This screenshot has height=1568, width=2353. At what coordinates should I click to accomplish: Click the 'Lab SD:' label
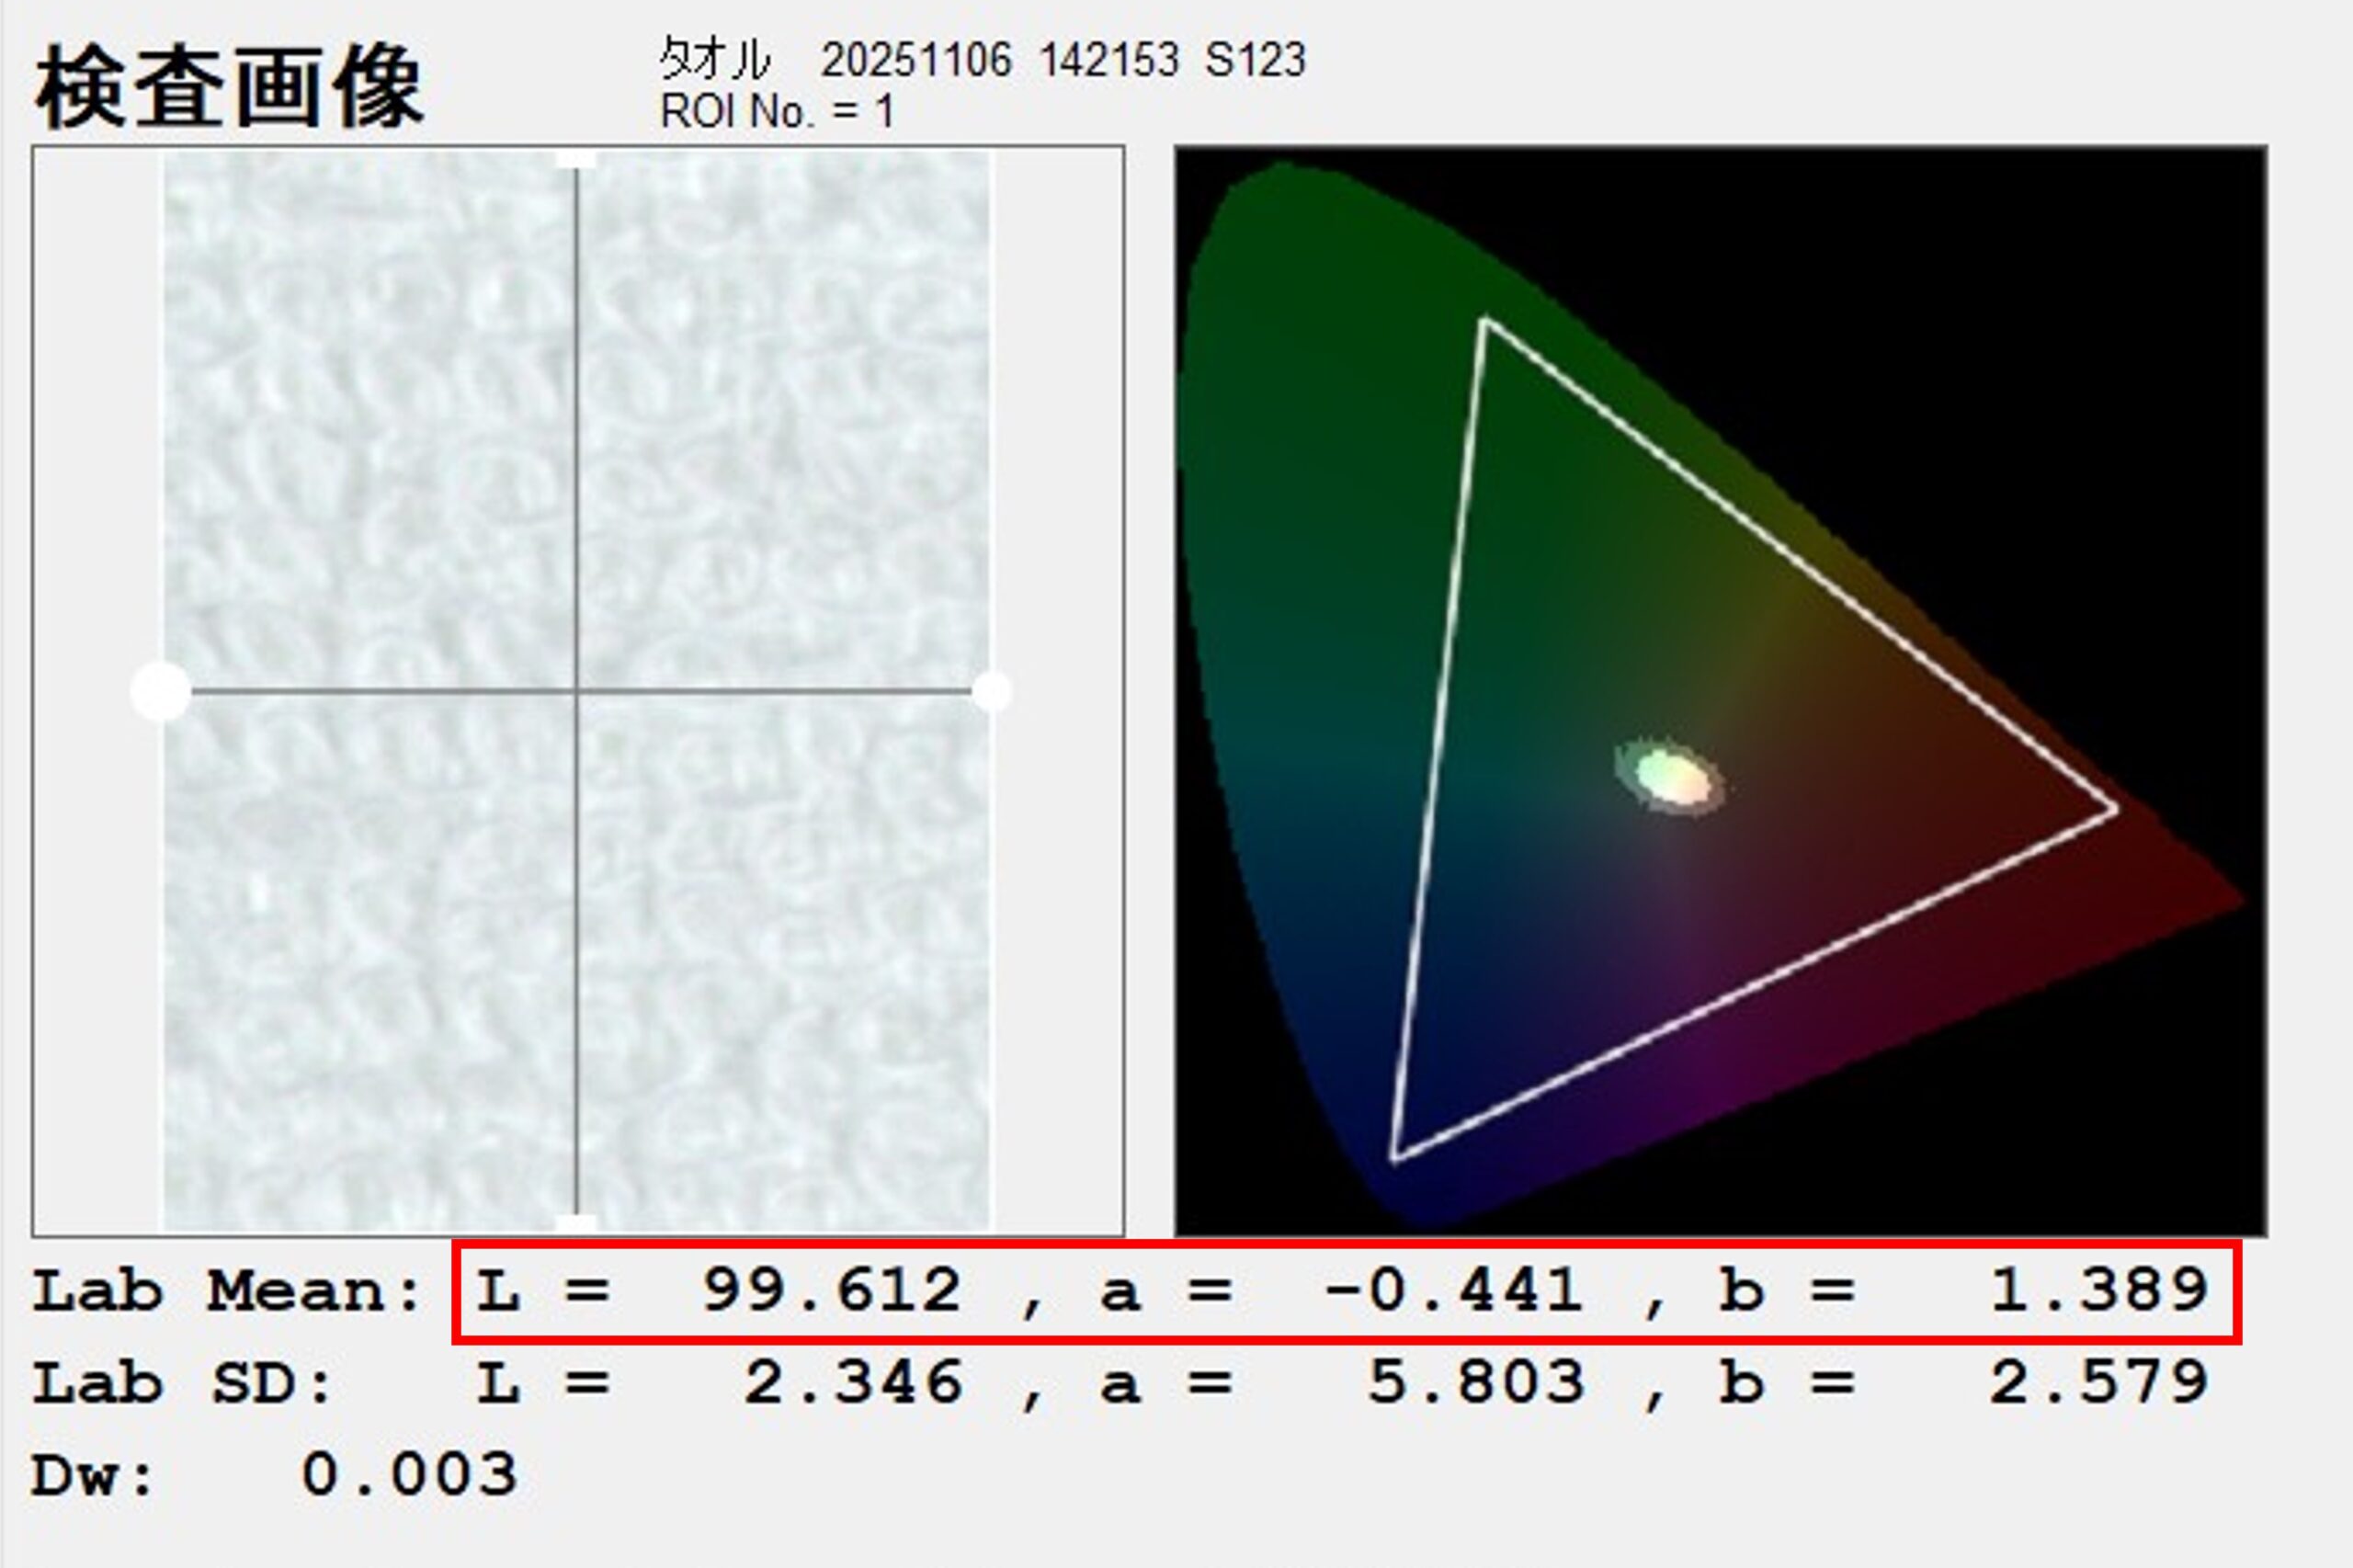pyautogui.click(x=183, y=1384)
